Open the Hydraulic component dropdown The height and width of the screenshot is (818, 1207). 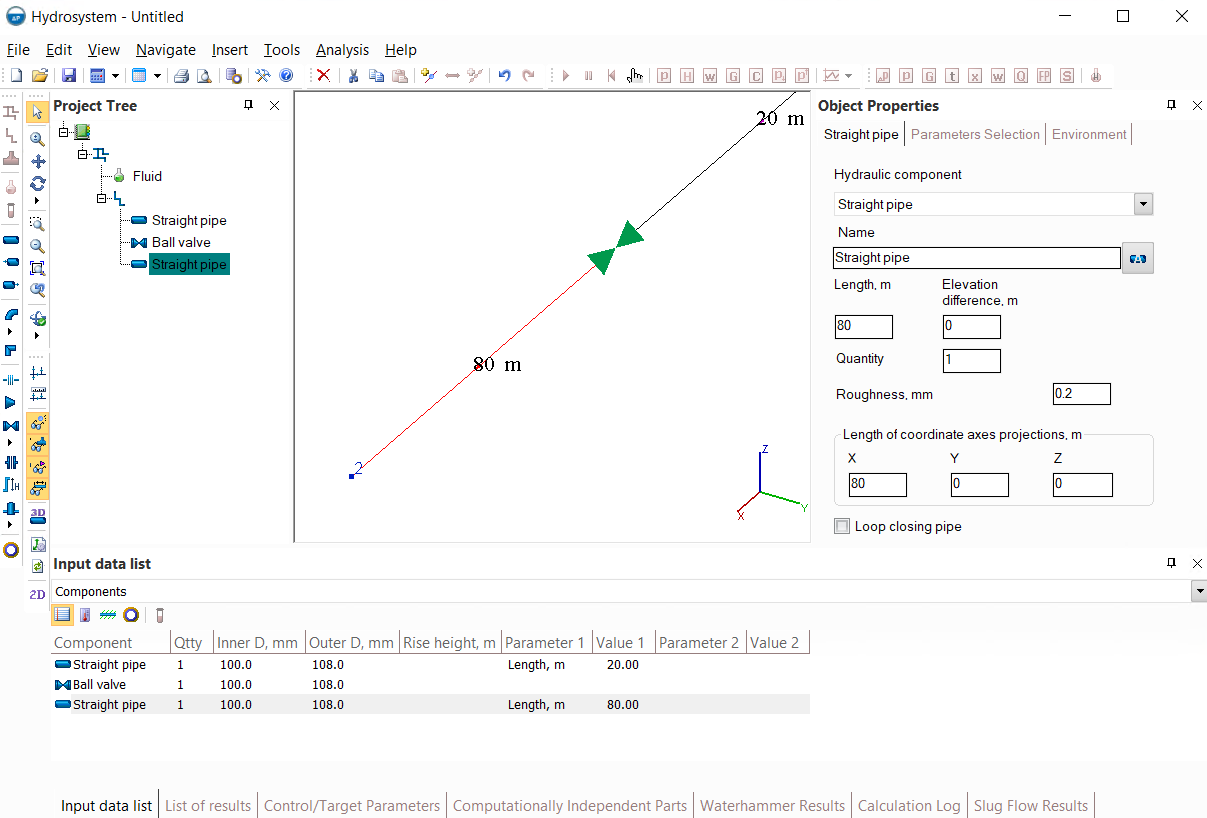click(1143, 204)
